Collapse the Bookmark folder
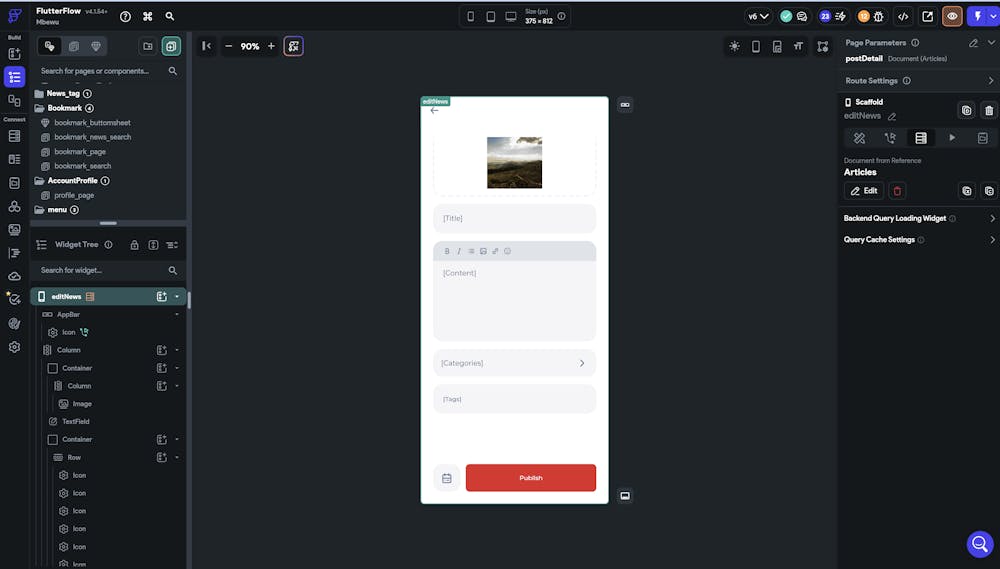 tap(39, 108)
